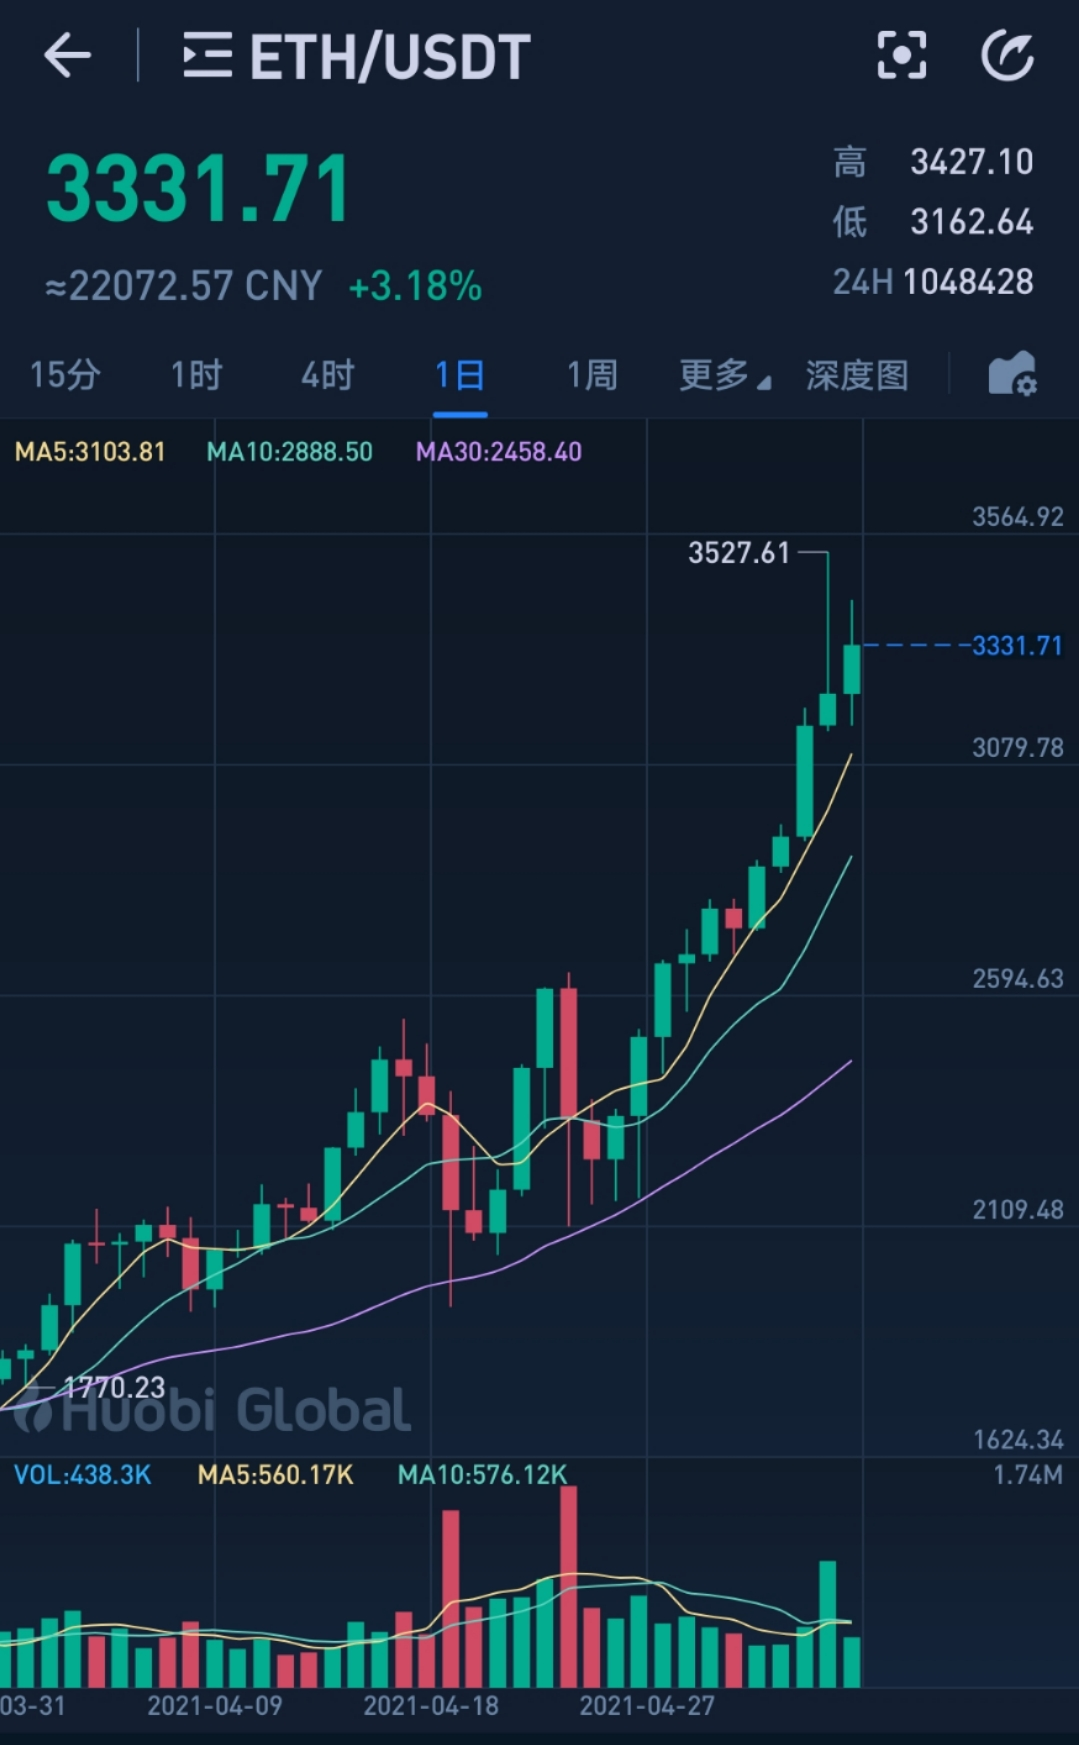1079x1745 pixels.
Task: Tap the back arrow to exit the chart
Action: click(x=66, y=55)
